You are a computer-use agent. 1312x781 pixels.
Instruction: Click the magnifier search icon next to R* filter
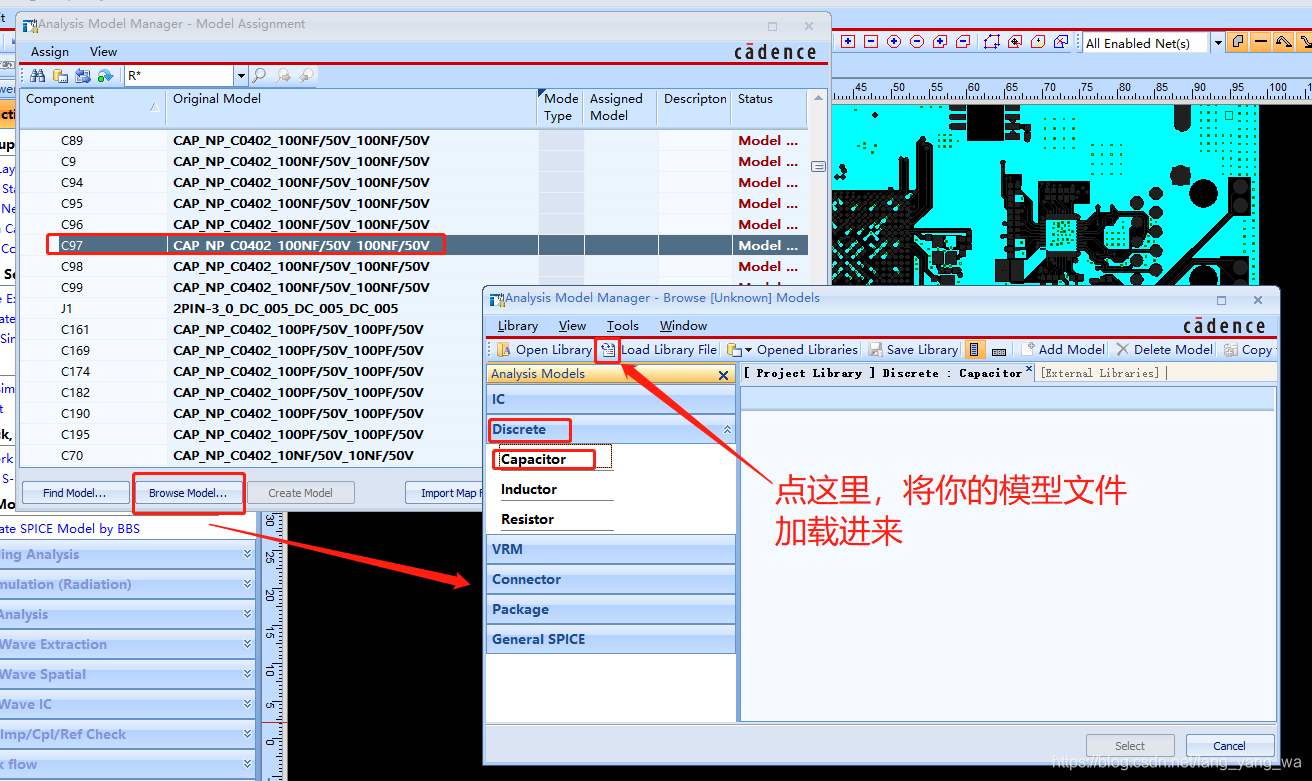[259, 76]
